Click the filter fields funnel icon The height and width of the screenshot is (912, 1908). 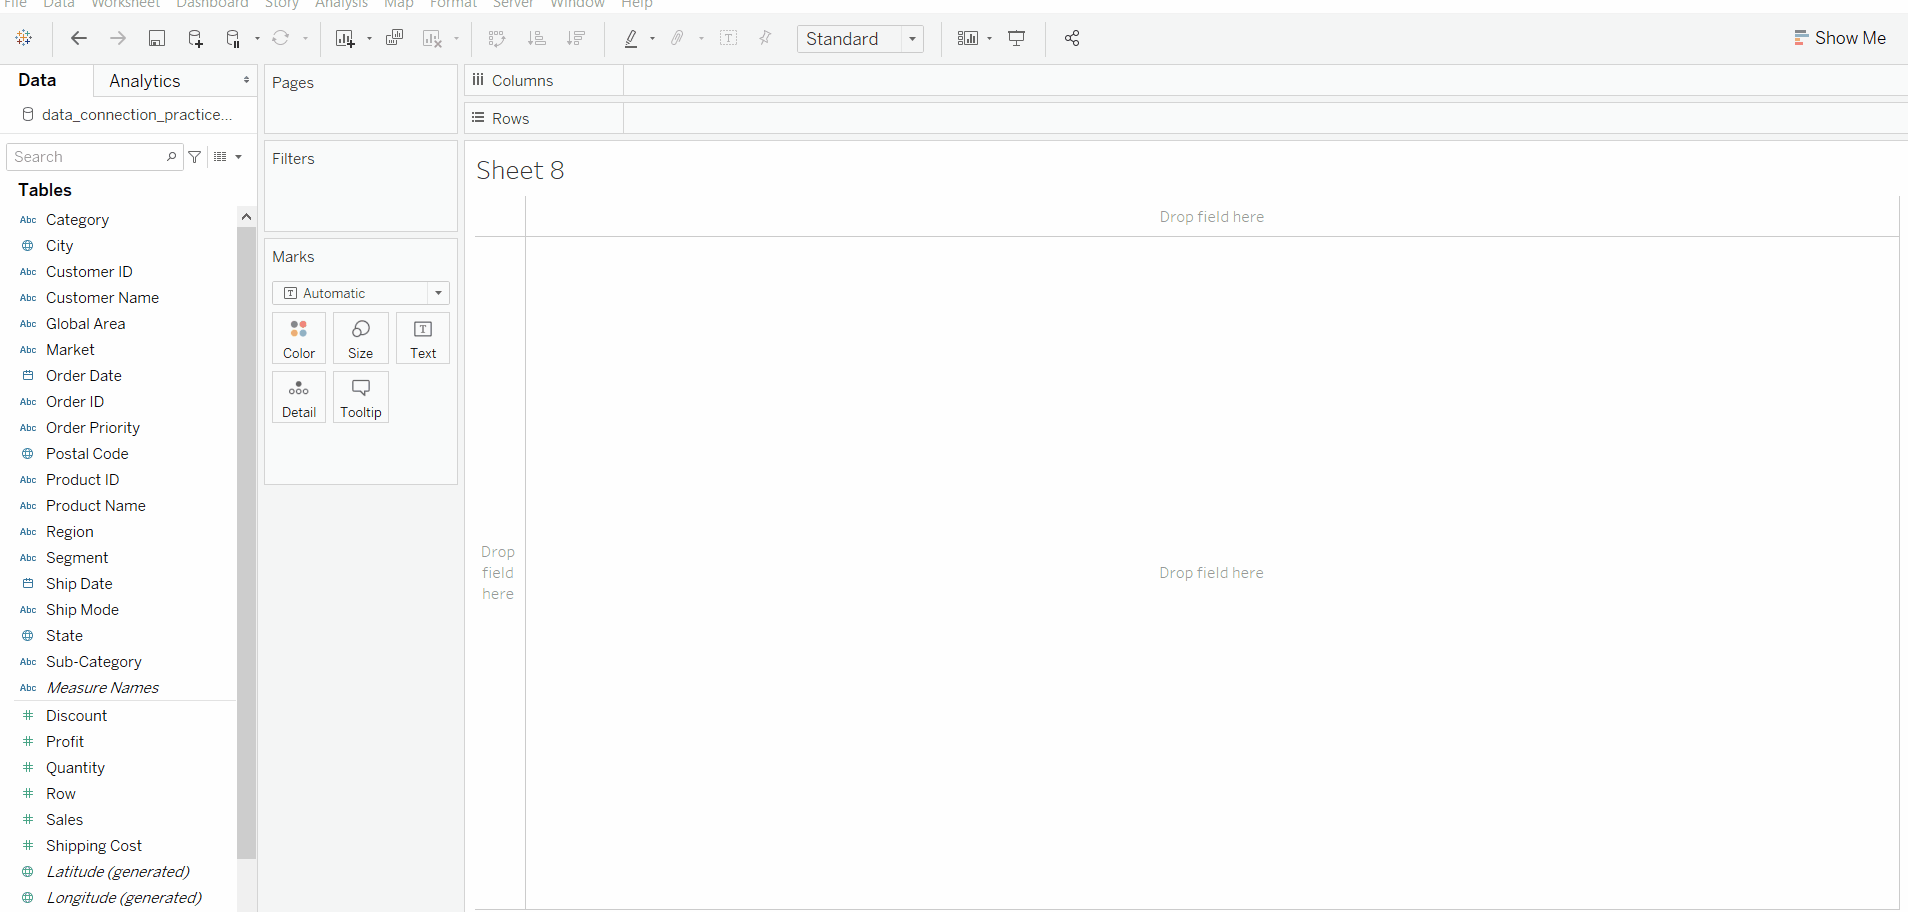tap(195, 157)
